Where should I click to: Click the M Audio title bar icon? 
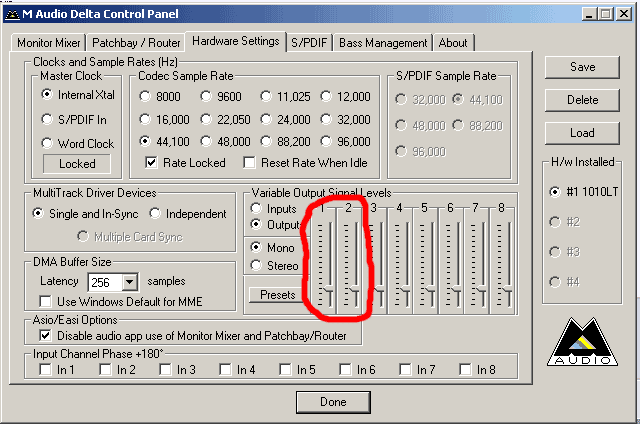point(12,14)
